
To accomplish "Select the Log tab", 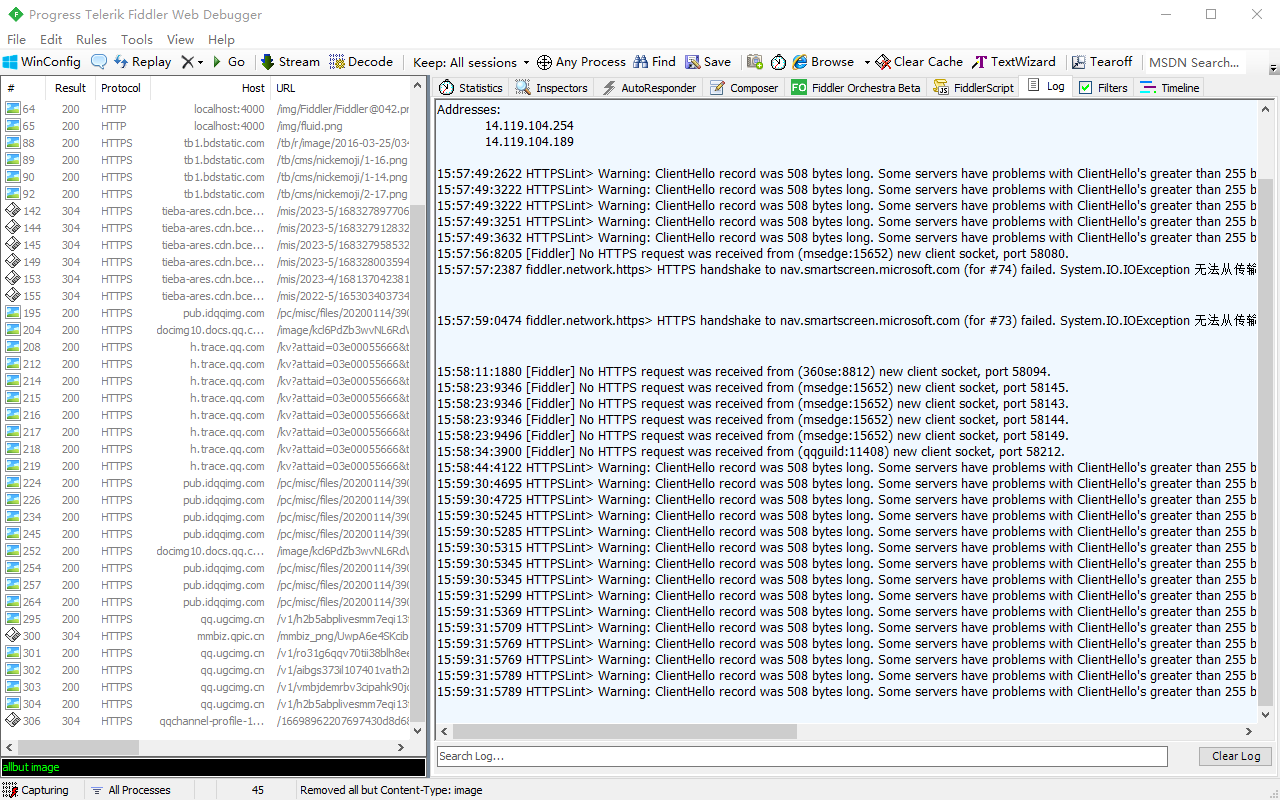I will click(x=1046, y=87).
